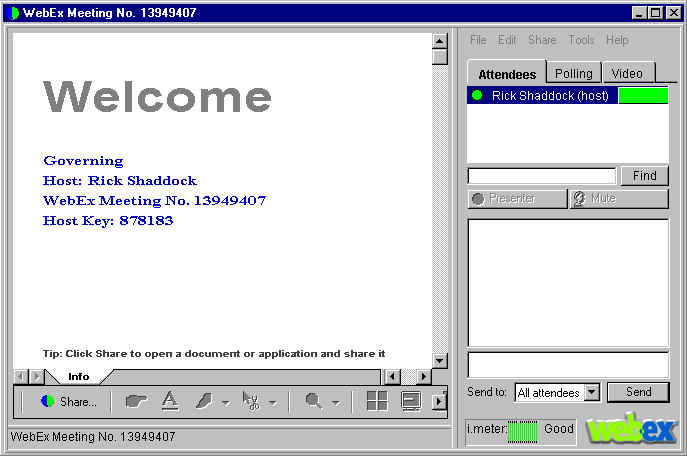
Task: Minimize the WebEx Meeting window
Action: coord(639,13)
